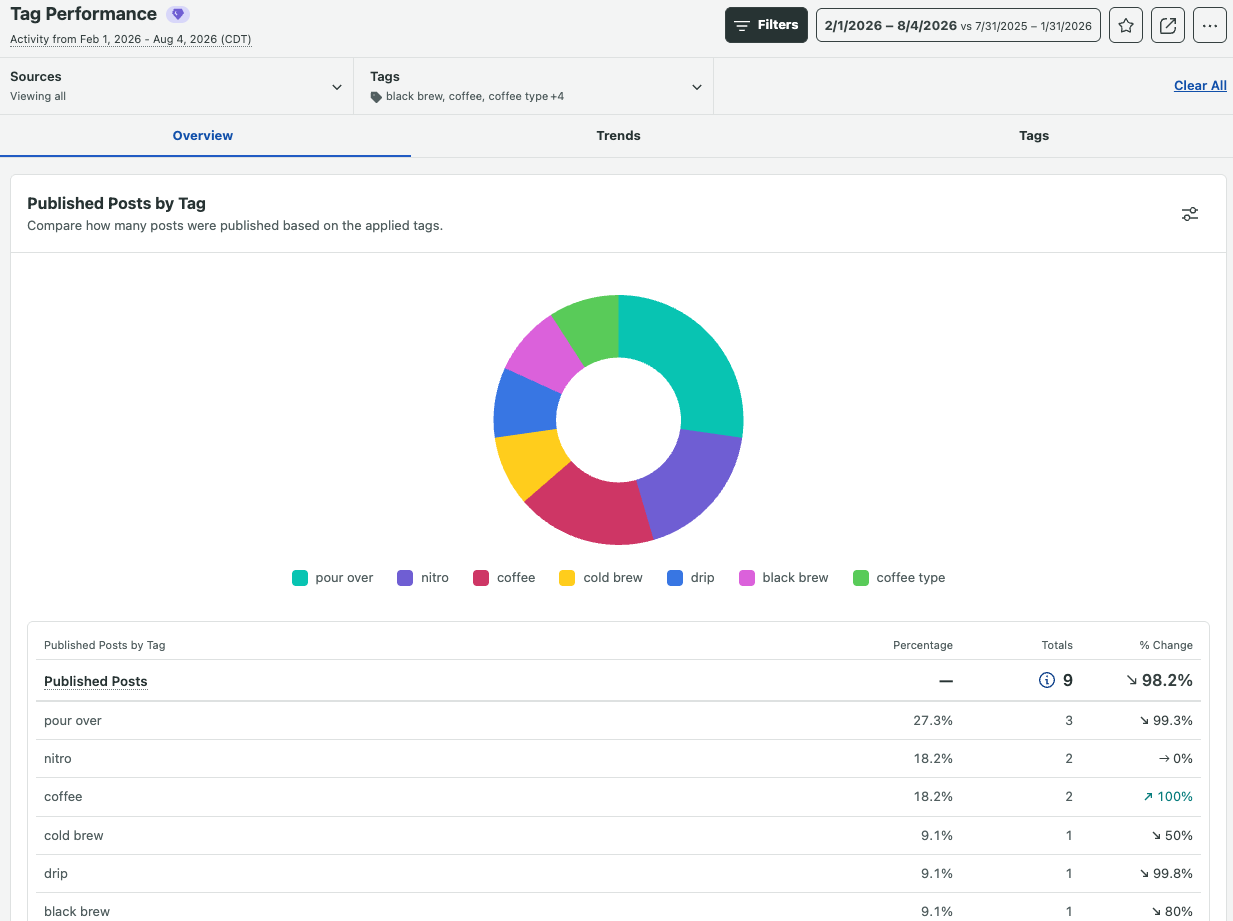Click the Clear All link

[x=1200, y=86]
